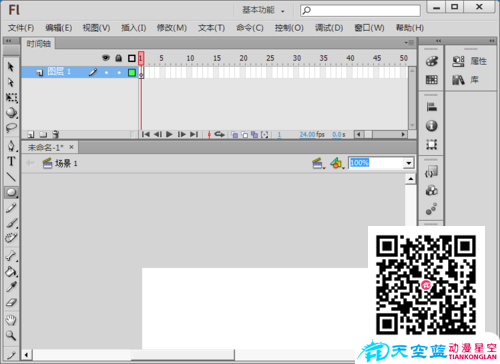Toggle lock dot of 图层 1
The image size is (500, 364).
[x=119, y=72]
